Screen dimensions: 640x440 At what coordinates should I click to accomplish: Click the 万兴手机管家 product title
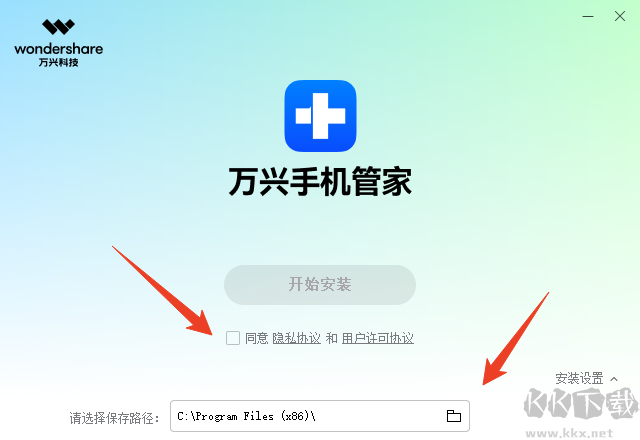pos(320,181)
